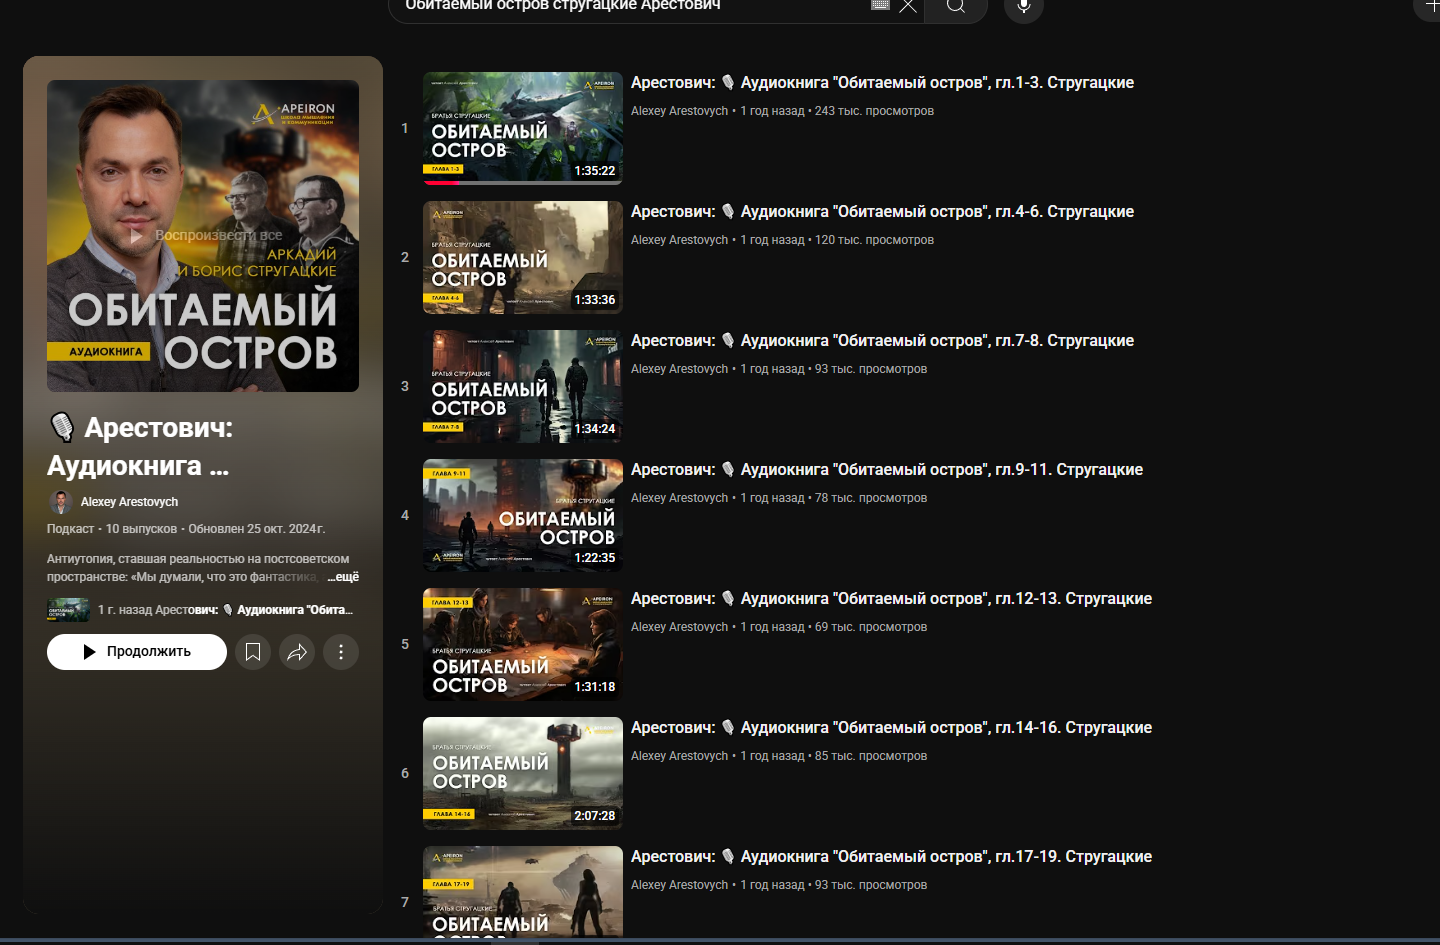Click the voice search microphone icon

click(1023, 7)
